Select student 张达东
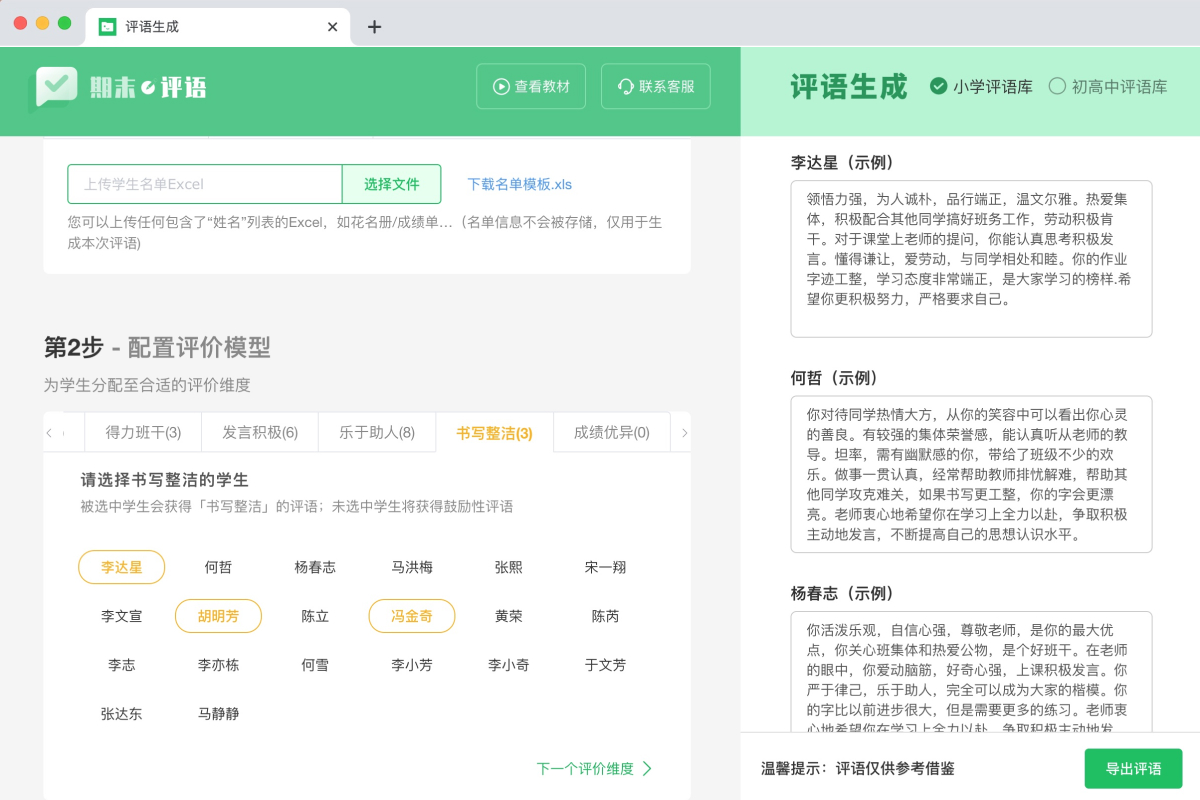 (x=122, y=713)
